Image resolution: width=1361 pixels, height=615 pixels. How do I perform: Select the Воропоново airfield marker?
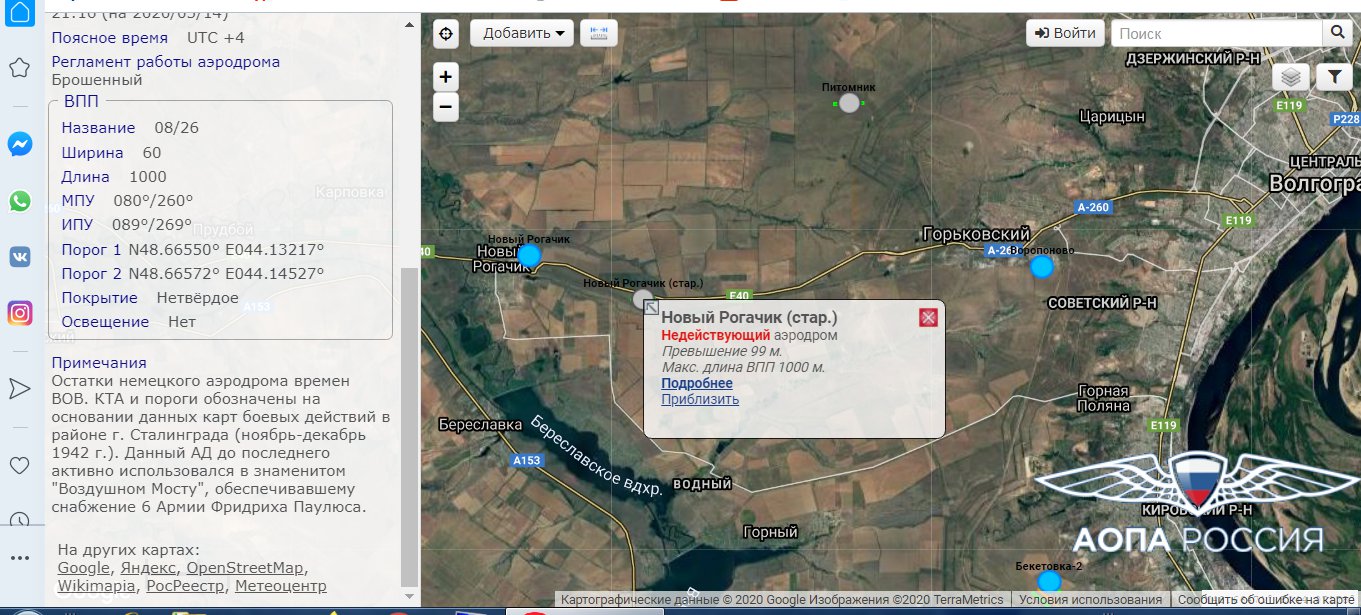1042,266
